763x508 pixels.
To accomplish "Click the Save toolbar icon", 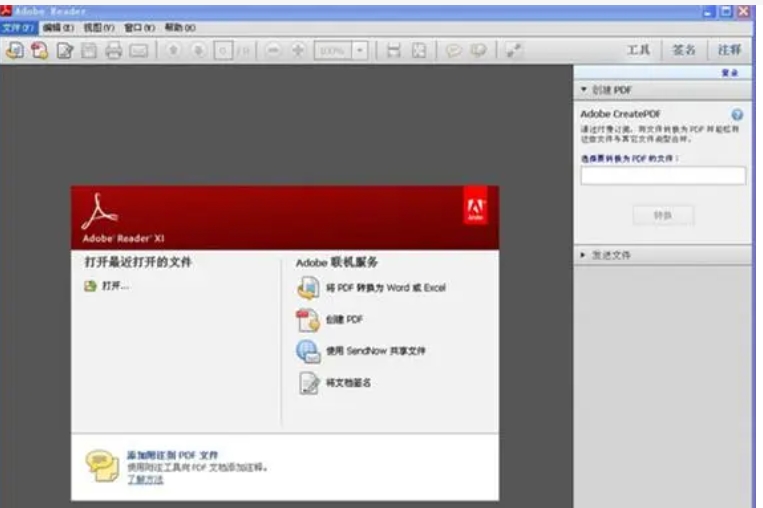I will tap(89, 50).
